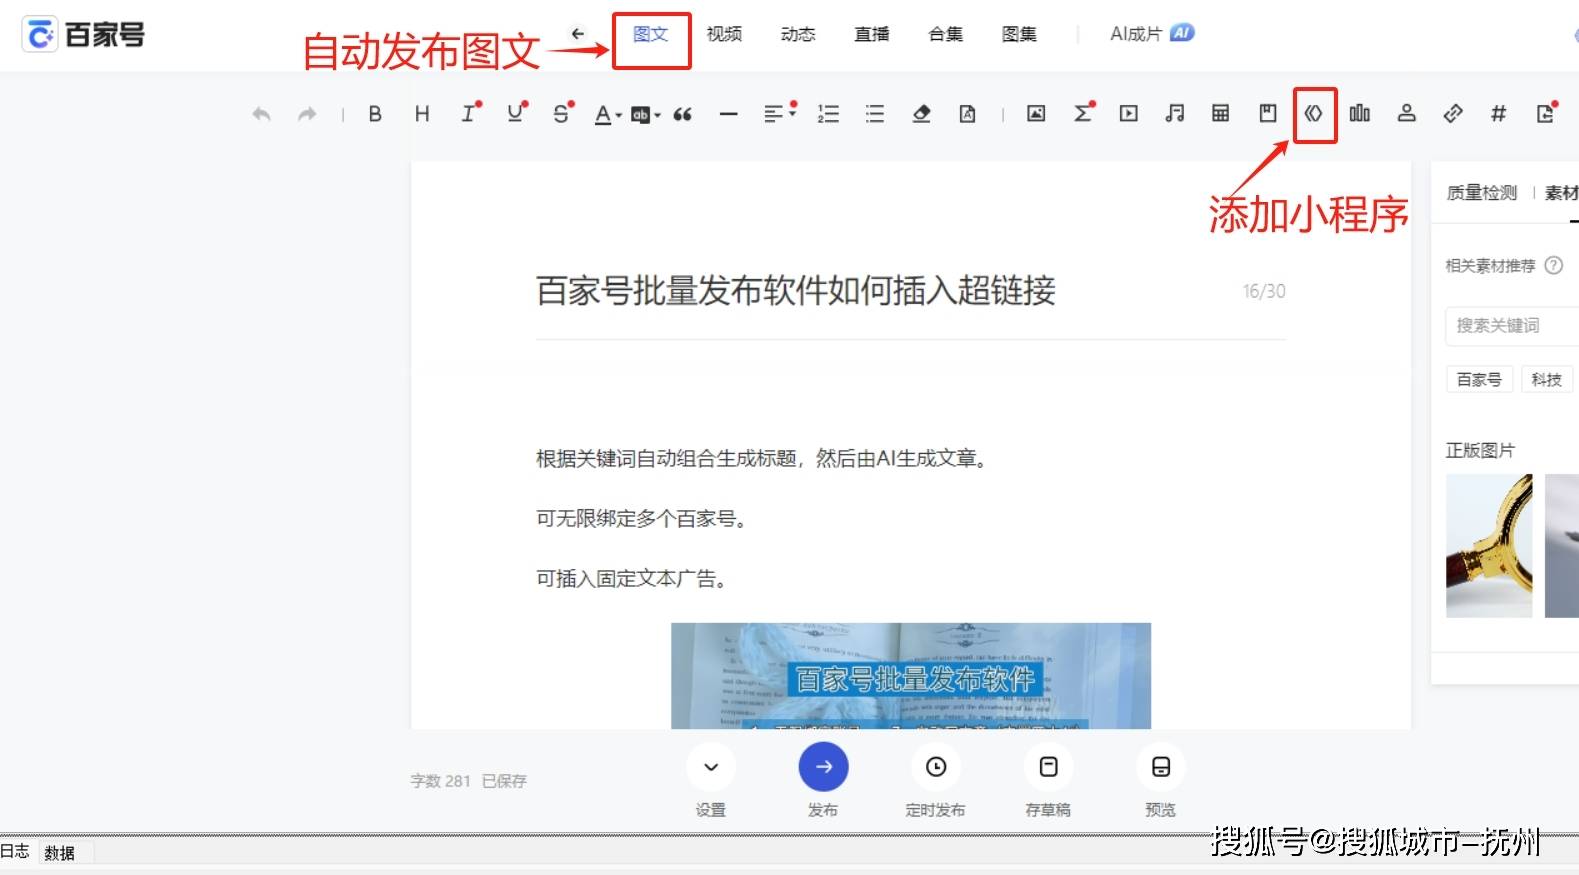Viewport: 1579px width, 875px height.
Task: Switch to the 视频 tab
Action: pos(724,34)
